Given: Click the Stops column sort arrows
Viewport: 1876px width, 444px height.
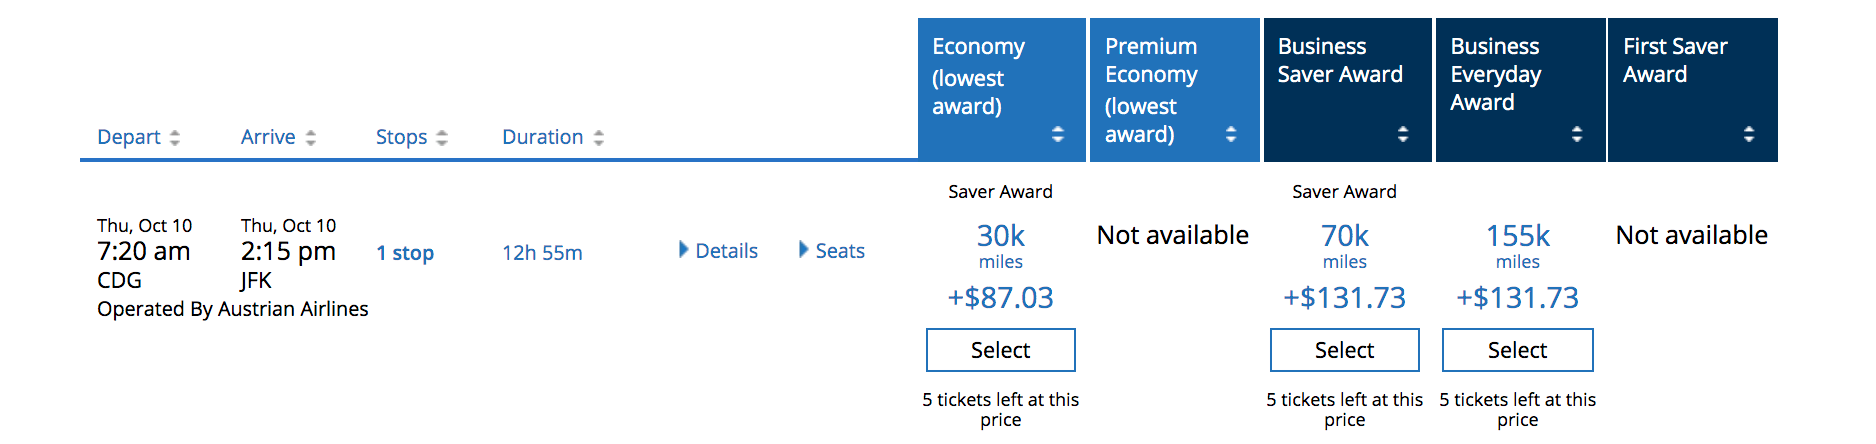Looking at the screenshot, I should click(x=442, y=138).
